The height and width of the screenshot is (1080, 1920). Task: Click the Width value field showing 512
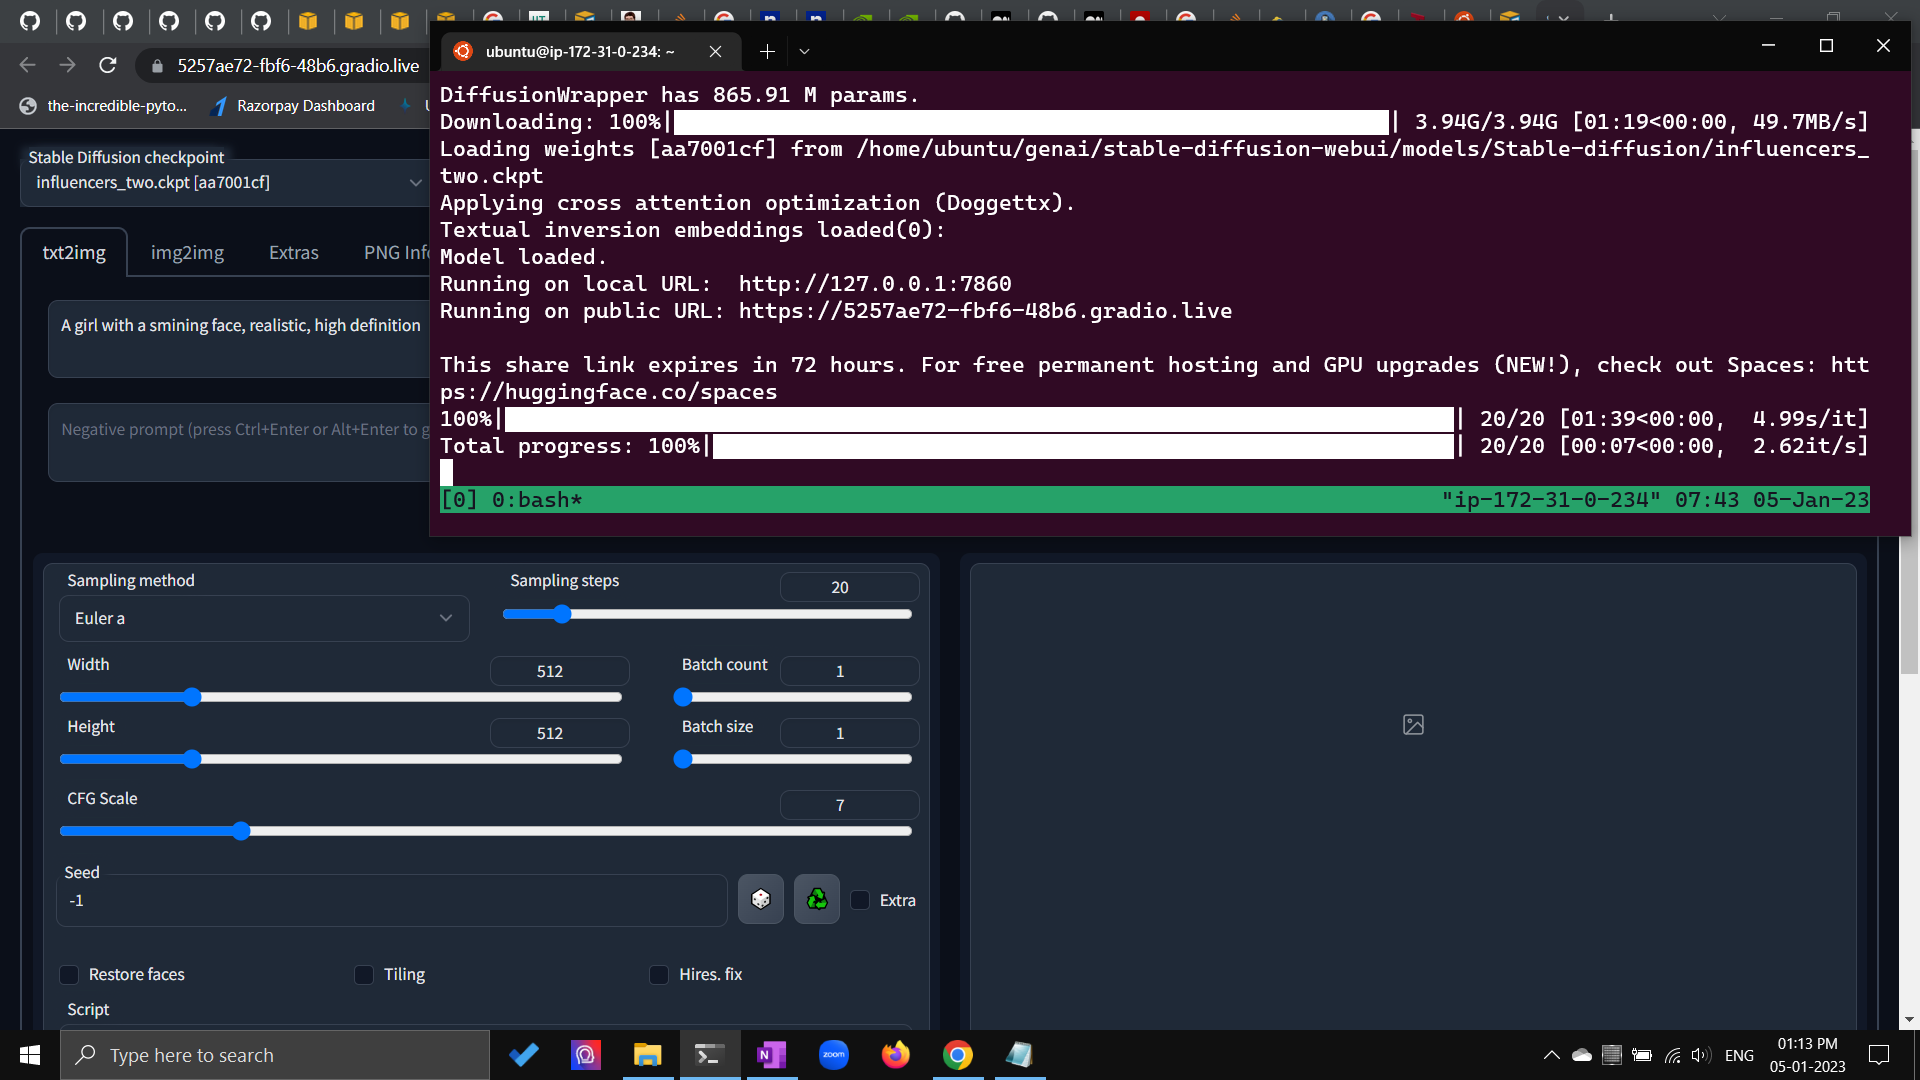(x=559, y=671)
